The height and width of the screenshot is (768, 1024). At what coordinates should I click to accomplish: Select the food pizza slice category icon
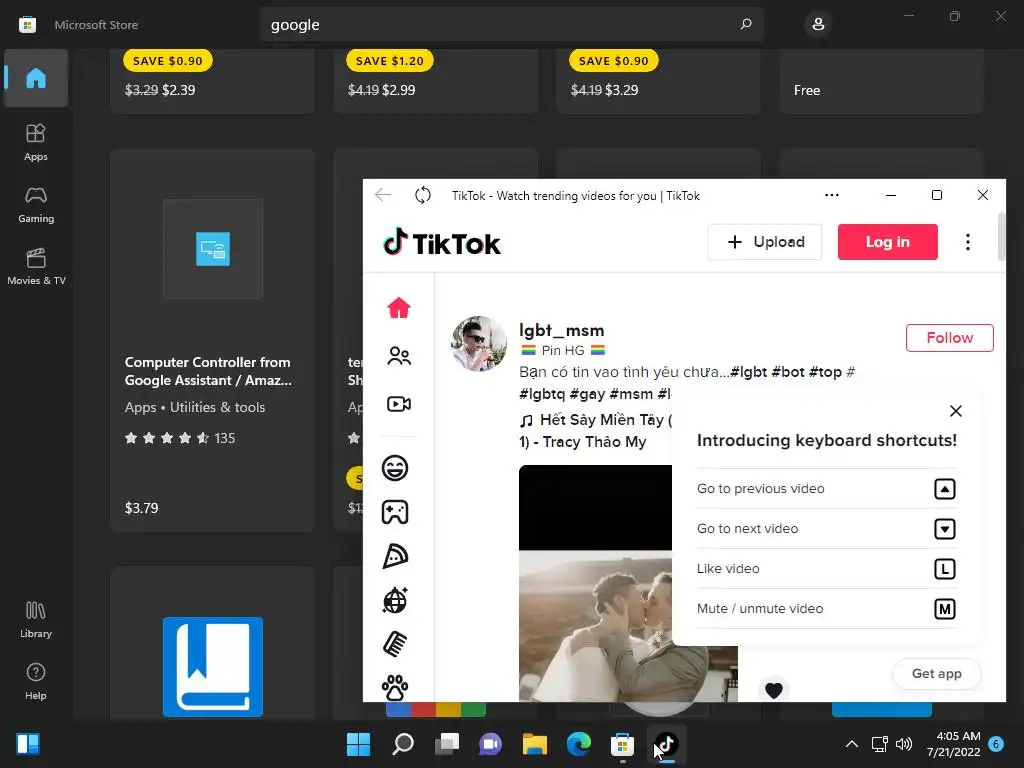395,556
